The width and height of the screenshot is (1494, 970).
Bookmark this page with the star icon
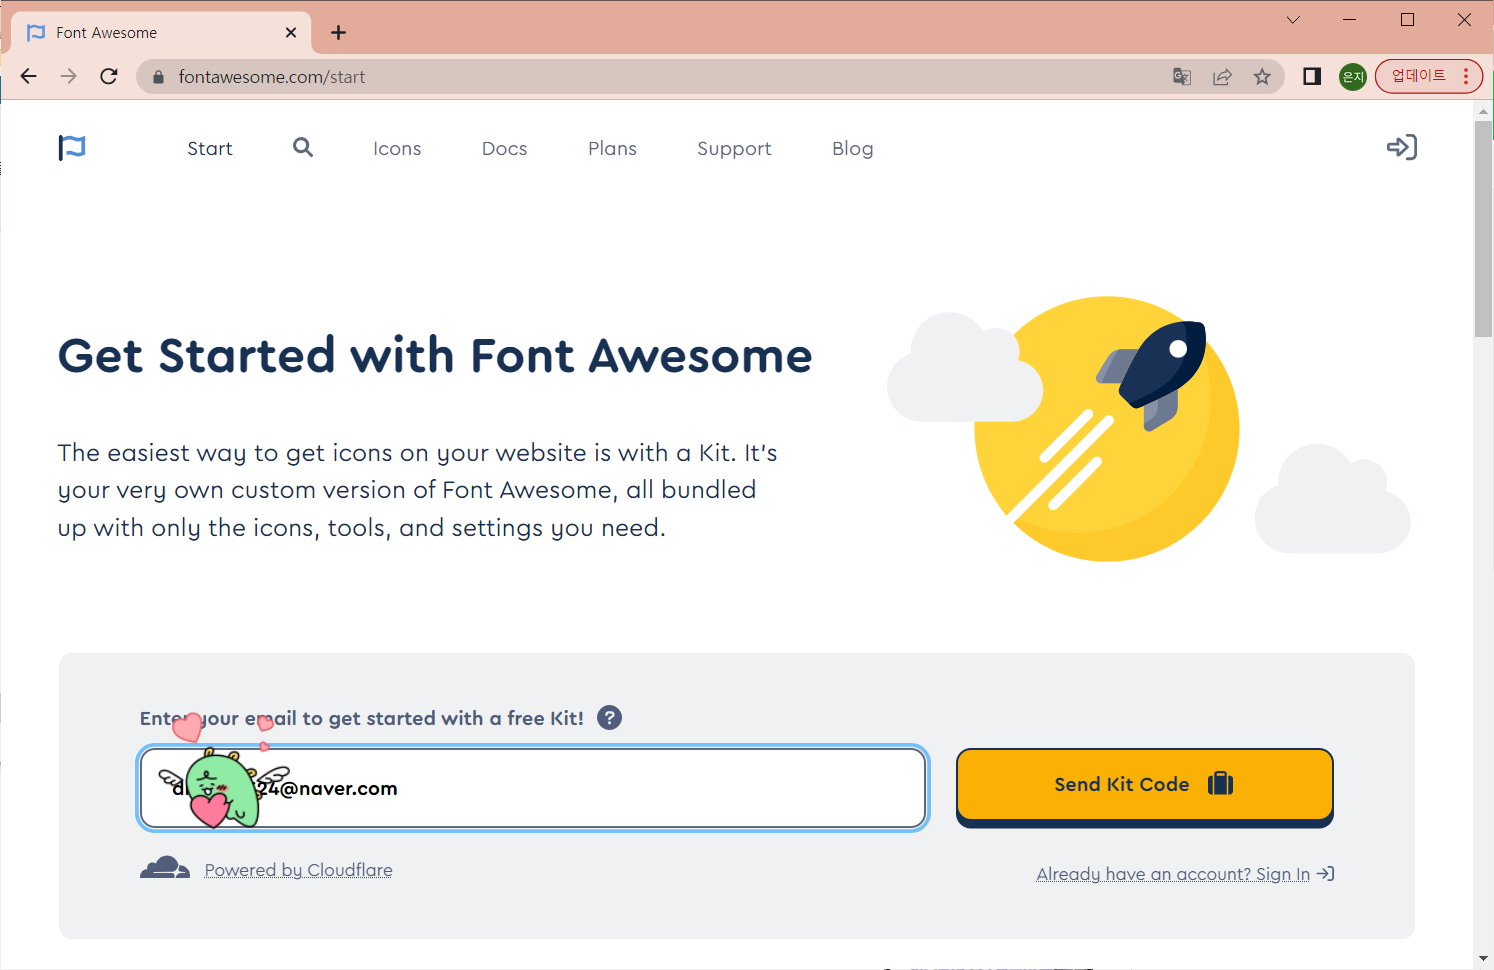point(1262,76)
